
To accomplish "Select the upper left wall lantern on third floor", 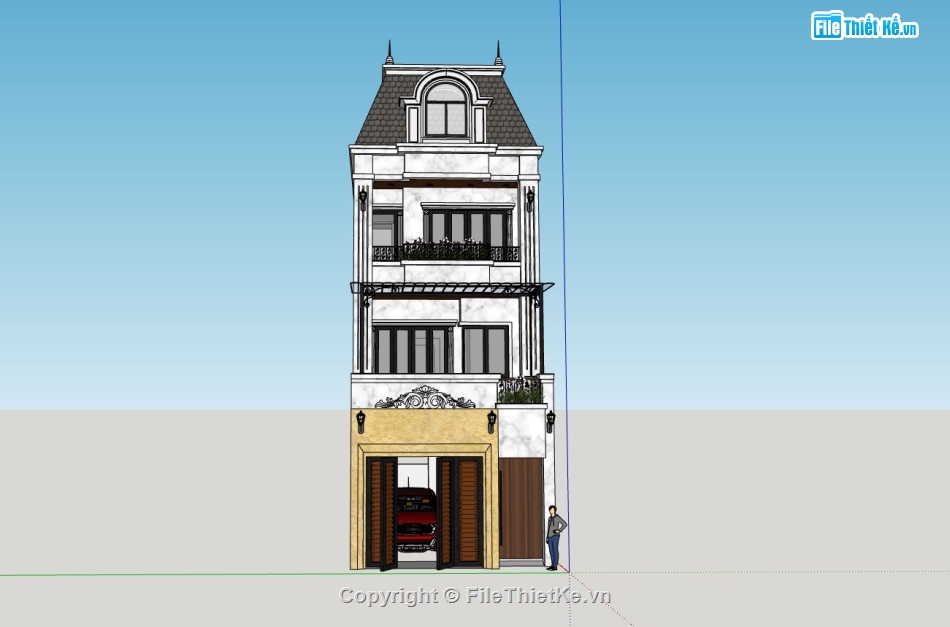I will click(363, 200).
